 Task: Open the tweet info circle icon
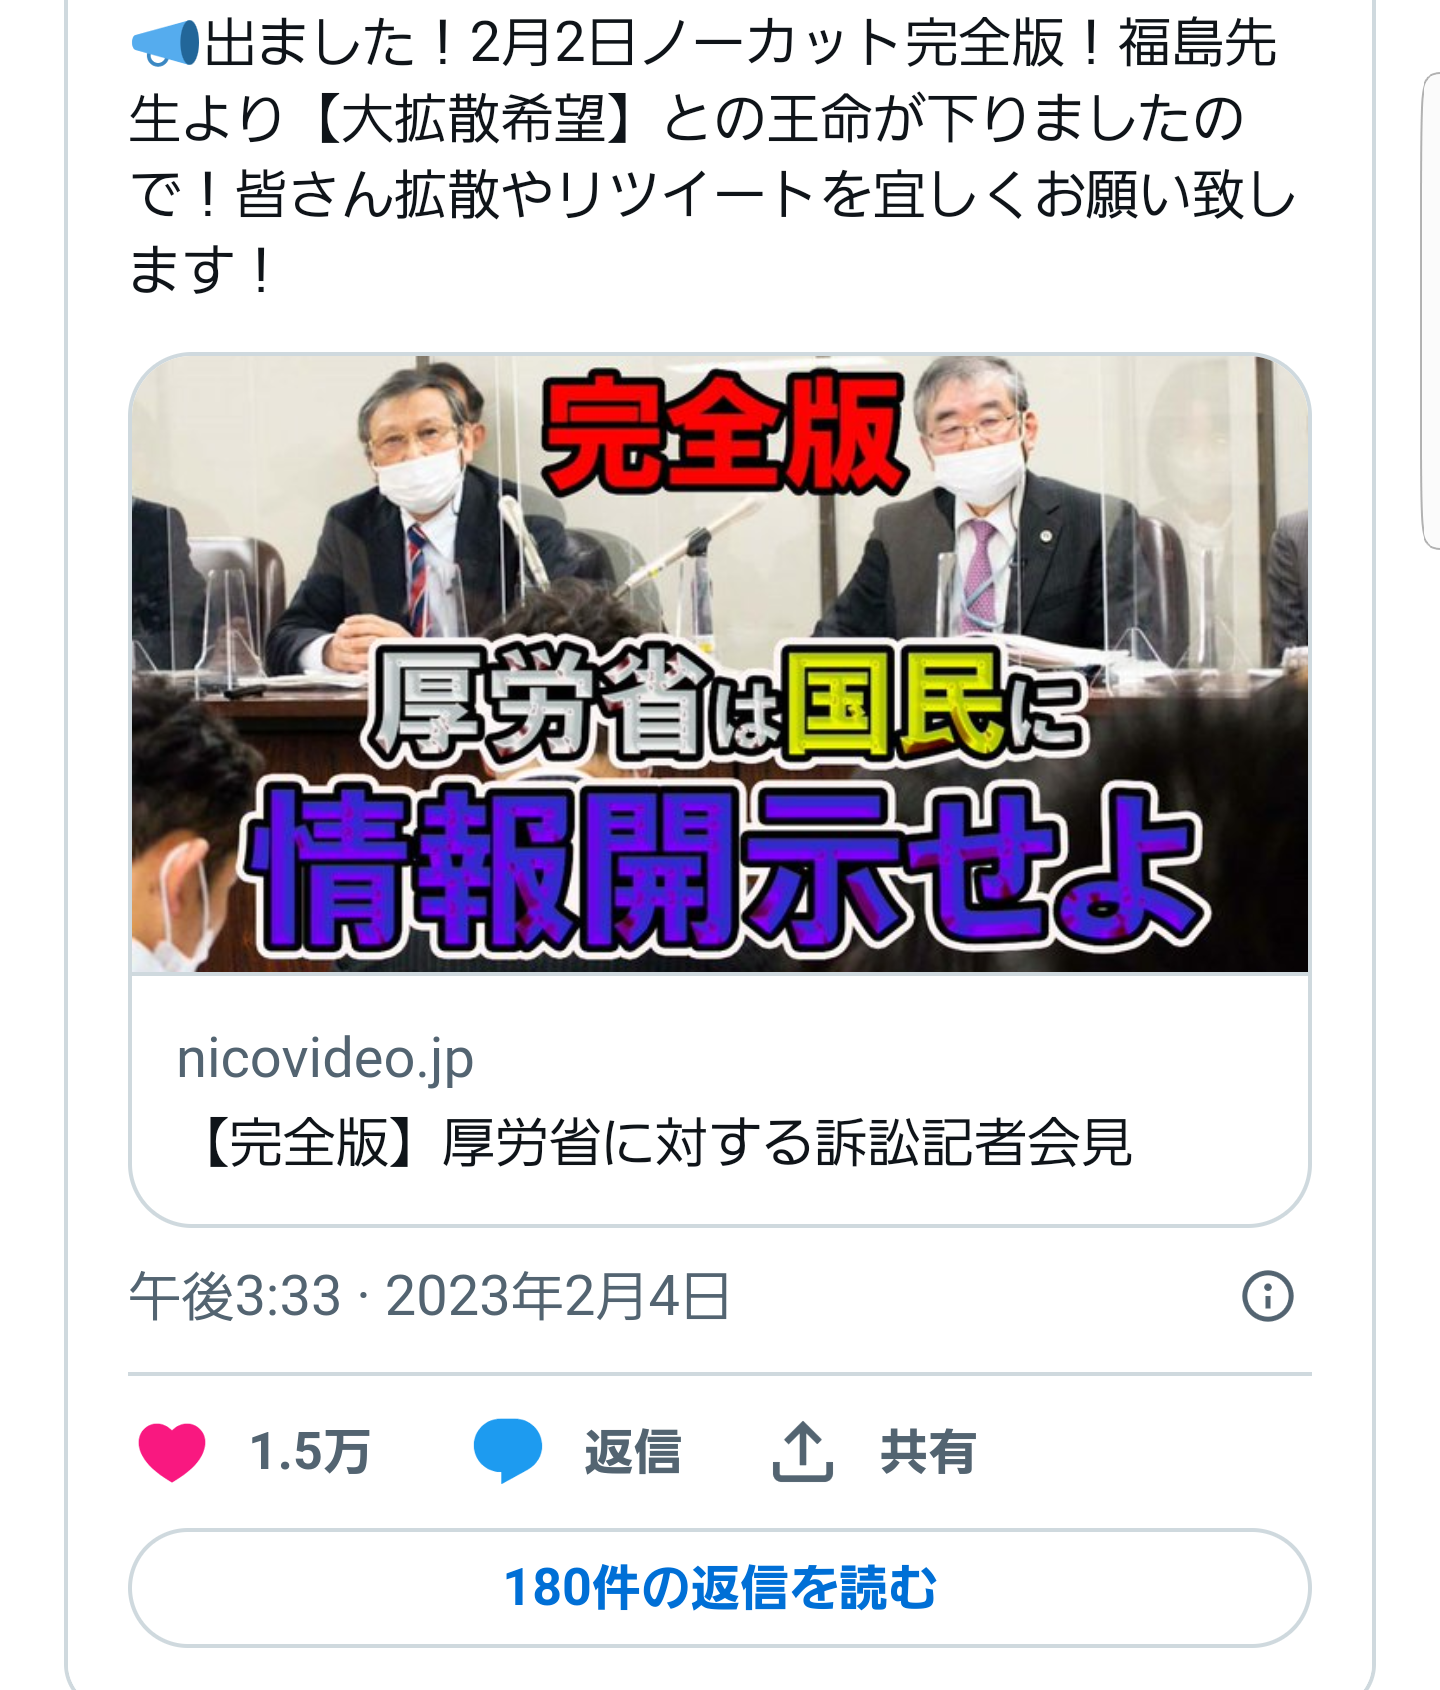point(1267,1296)
